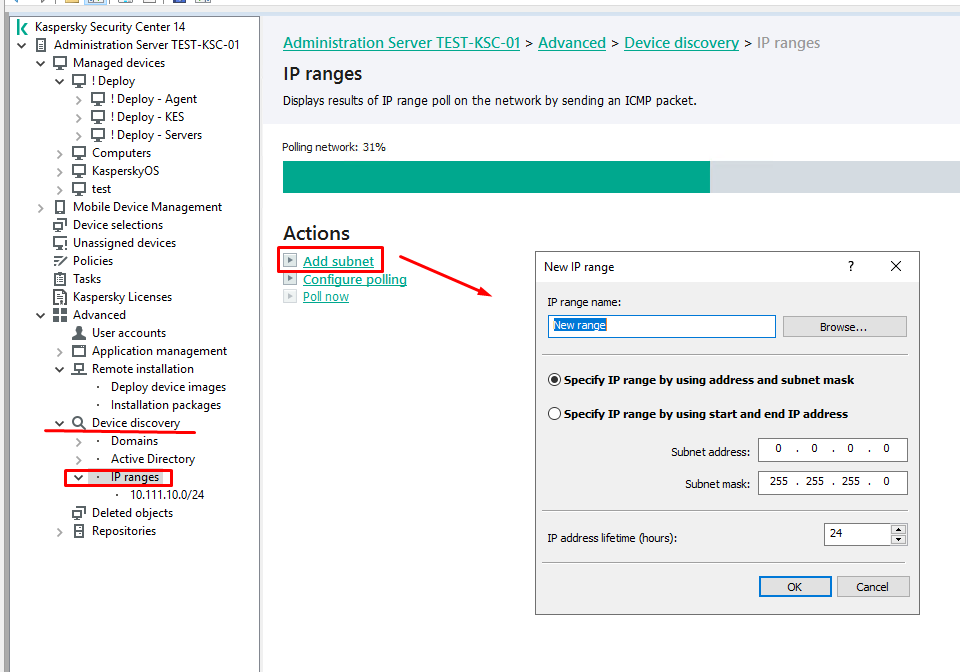Click the Add subnet action link
The height and width of the screenshot is (672, 960).
(x=338, y=261)
